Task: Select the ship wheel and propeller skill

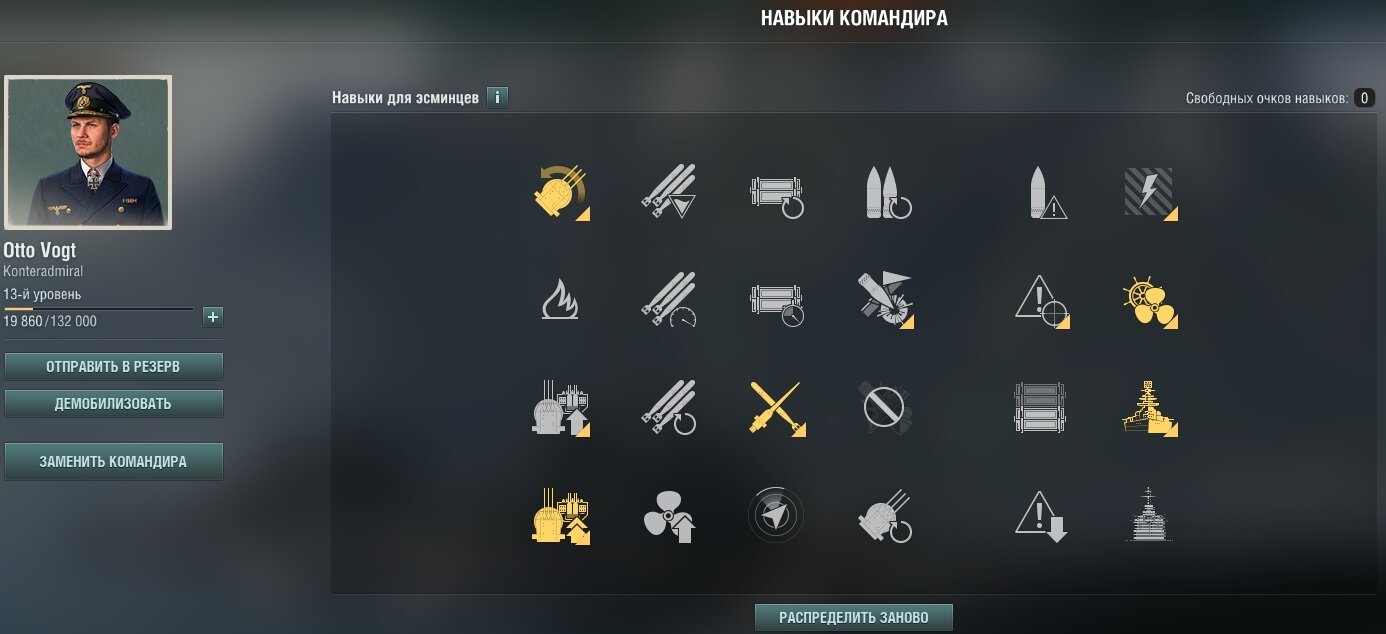Action: (x=1149, y=301)
